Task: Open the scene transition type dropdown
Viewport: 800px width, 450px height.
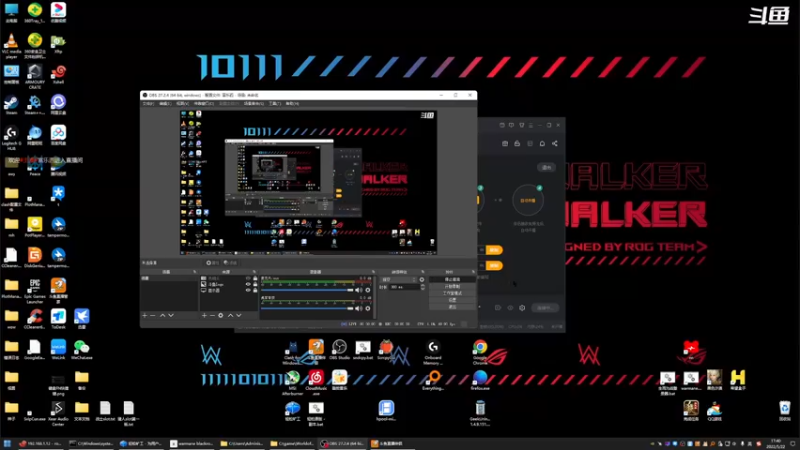Action: pos(398,280)
